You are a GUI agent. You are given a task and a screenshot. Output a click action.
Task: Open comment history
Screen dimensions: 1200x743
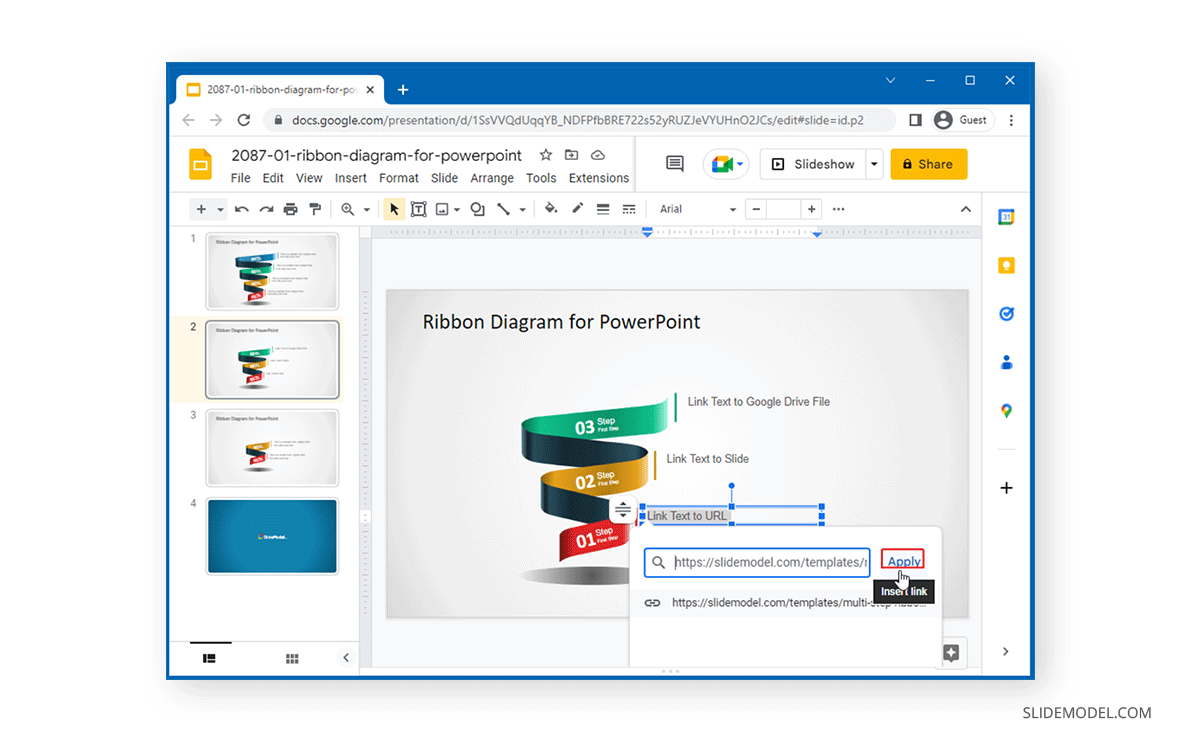tap(674, 163)
